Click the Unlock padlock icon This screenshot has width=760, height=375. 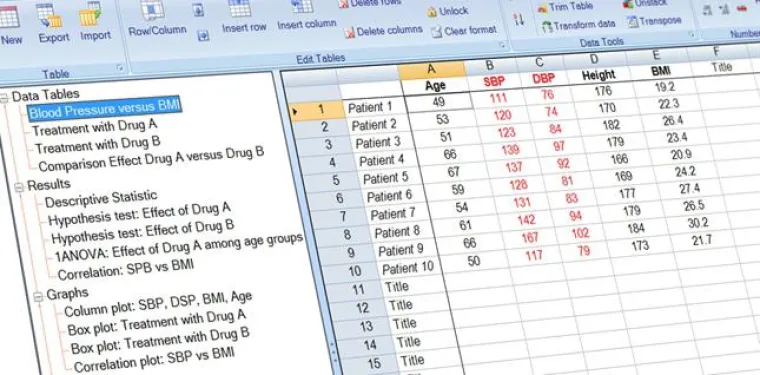click(432, 12)
